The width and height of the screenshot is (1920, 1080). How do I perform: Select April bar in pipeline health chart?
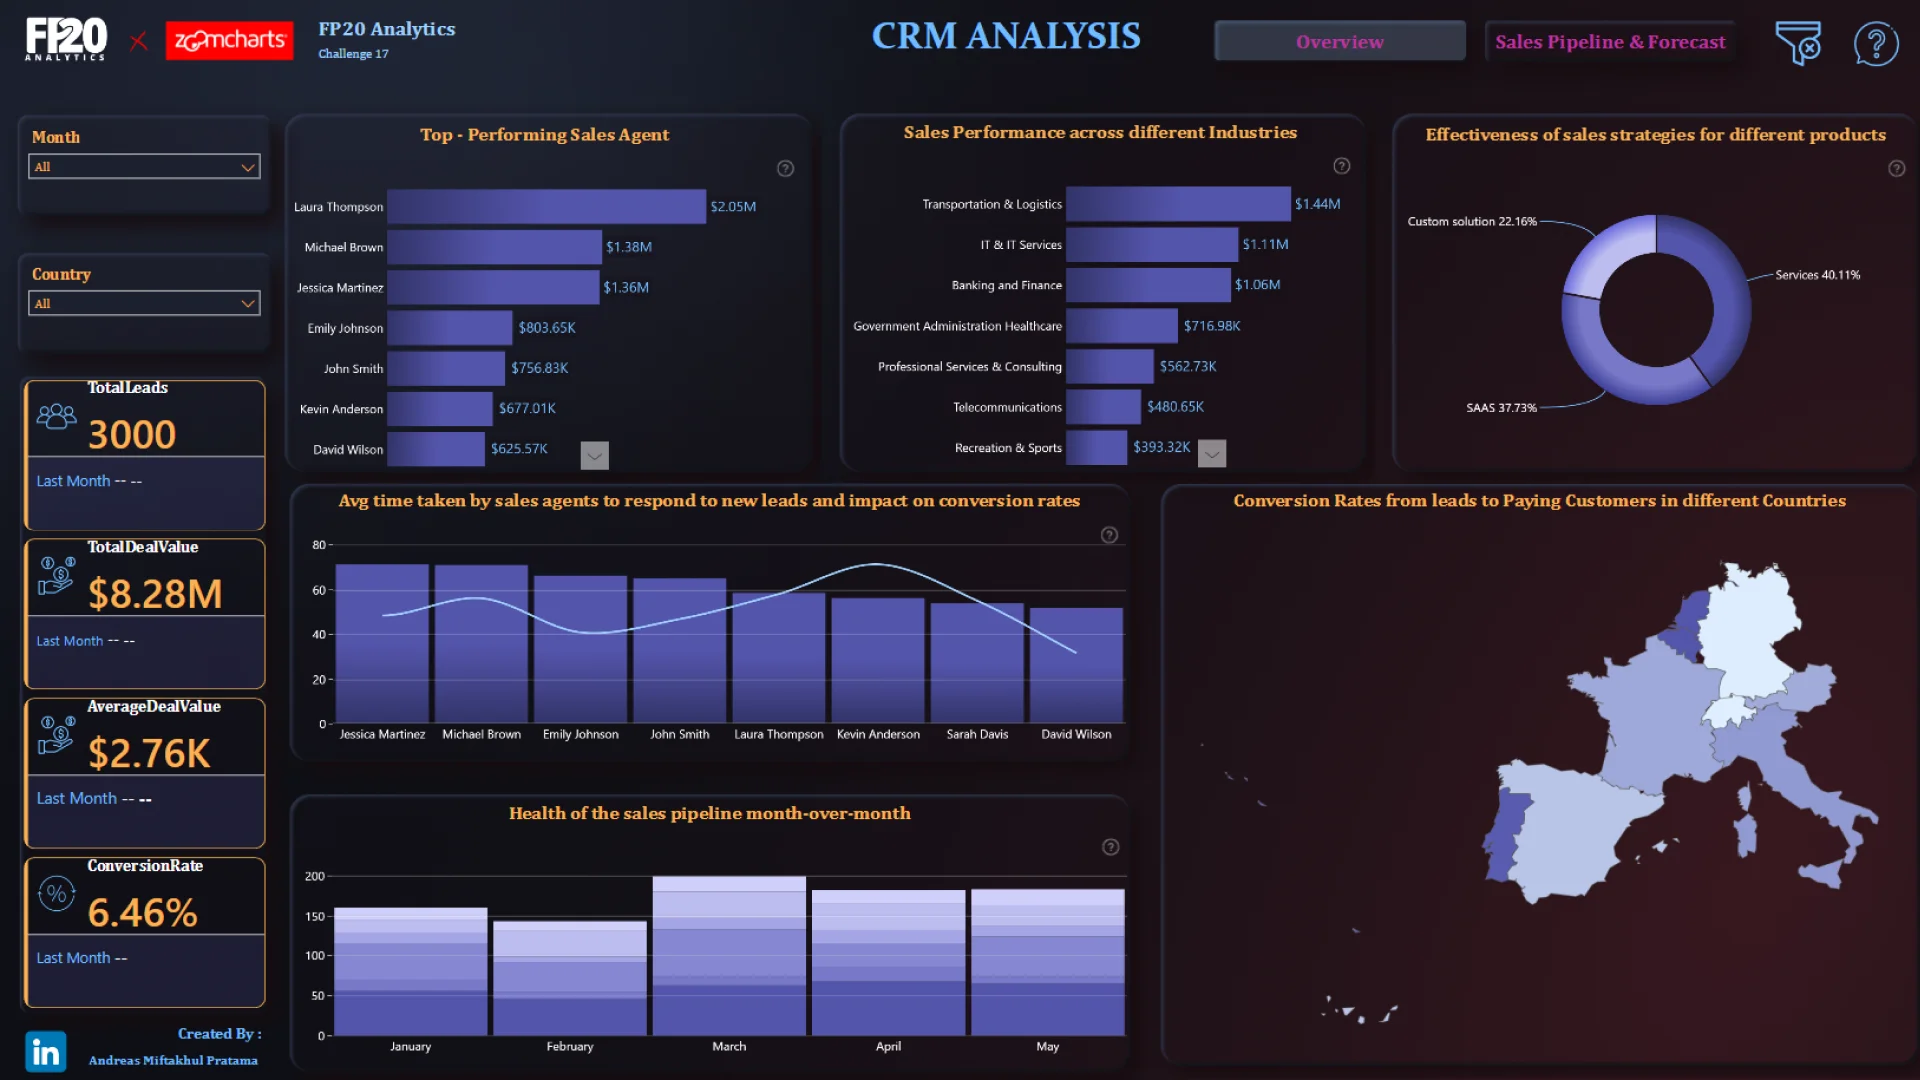pyautogui.click(x=888, y=963)
